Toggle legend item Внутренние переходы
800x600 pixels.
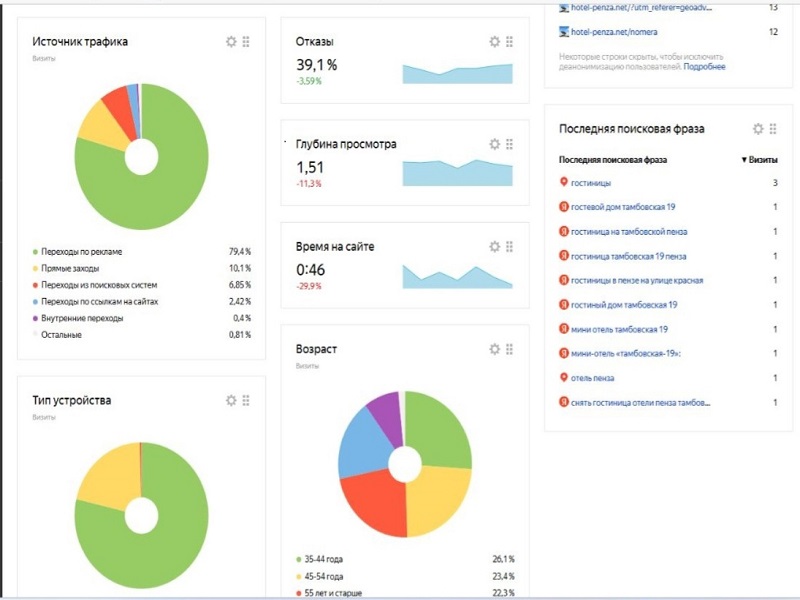pyautogui.click(x=78, y=318)
